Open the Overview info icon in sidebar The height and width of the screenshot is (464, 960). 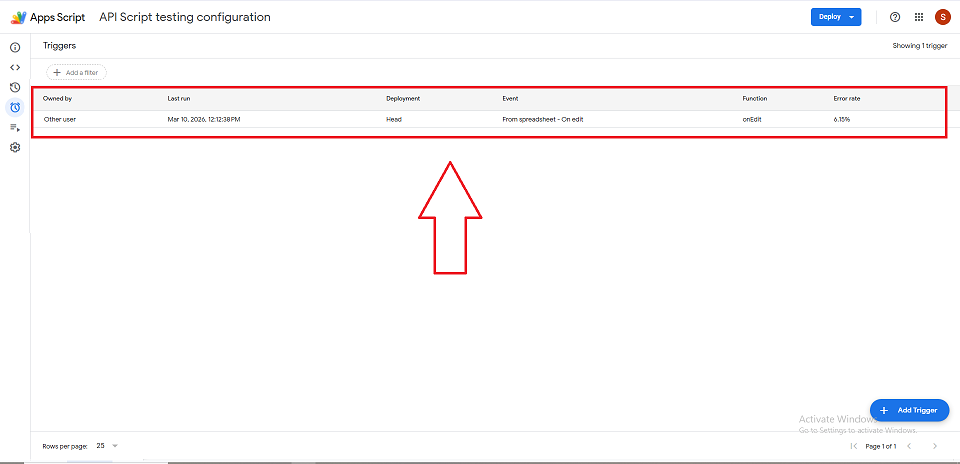pyautogui.click(x=15, y=47)
